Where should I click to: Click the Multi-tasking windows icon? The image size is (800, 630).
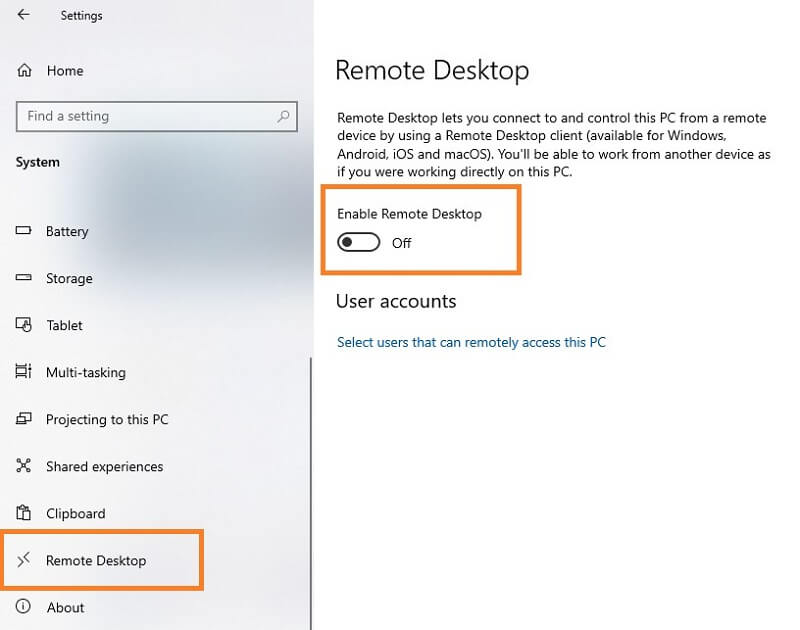(23, 372)
